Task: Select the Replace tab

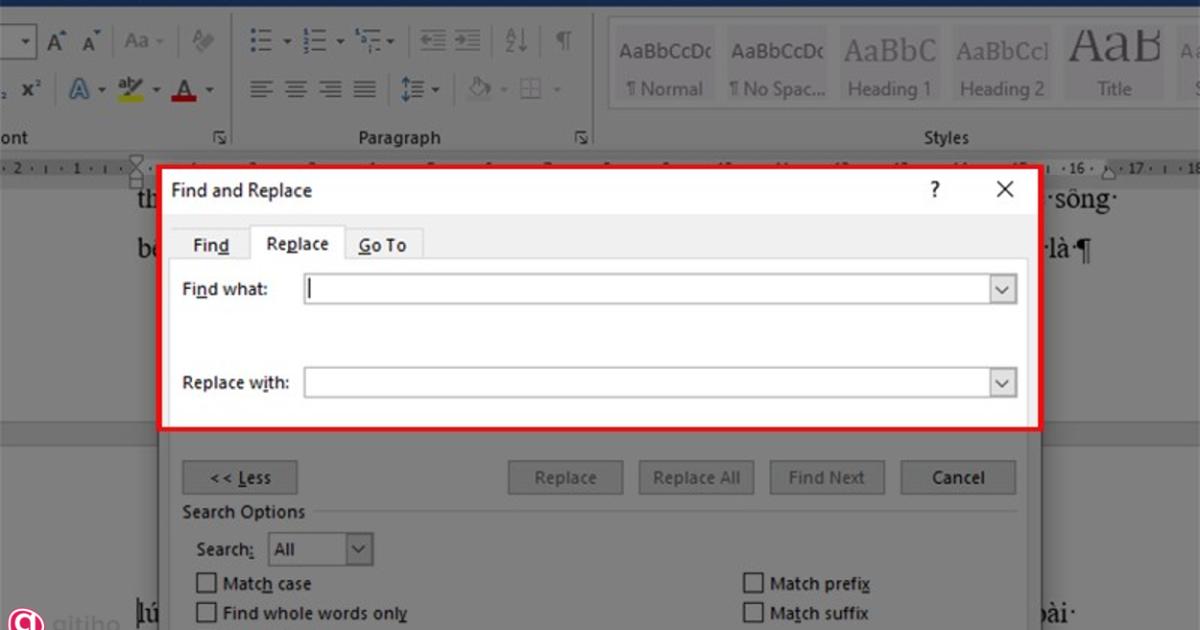Action: [297, 243]
